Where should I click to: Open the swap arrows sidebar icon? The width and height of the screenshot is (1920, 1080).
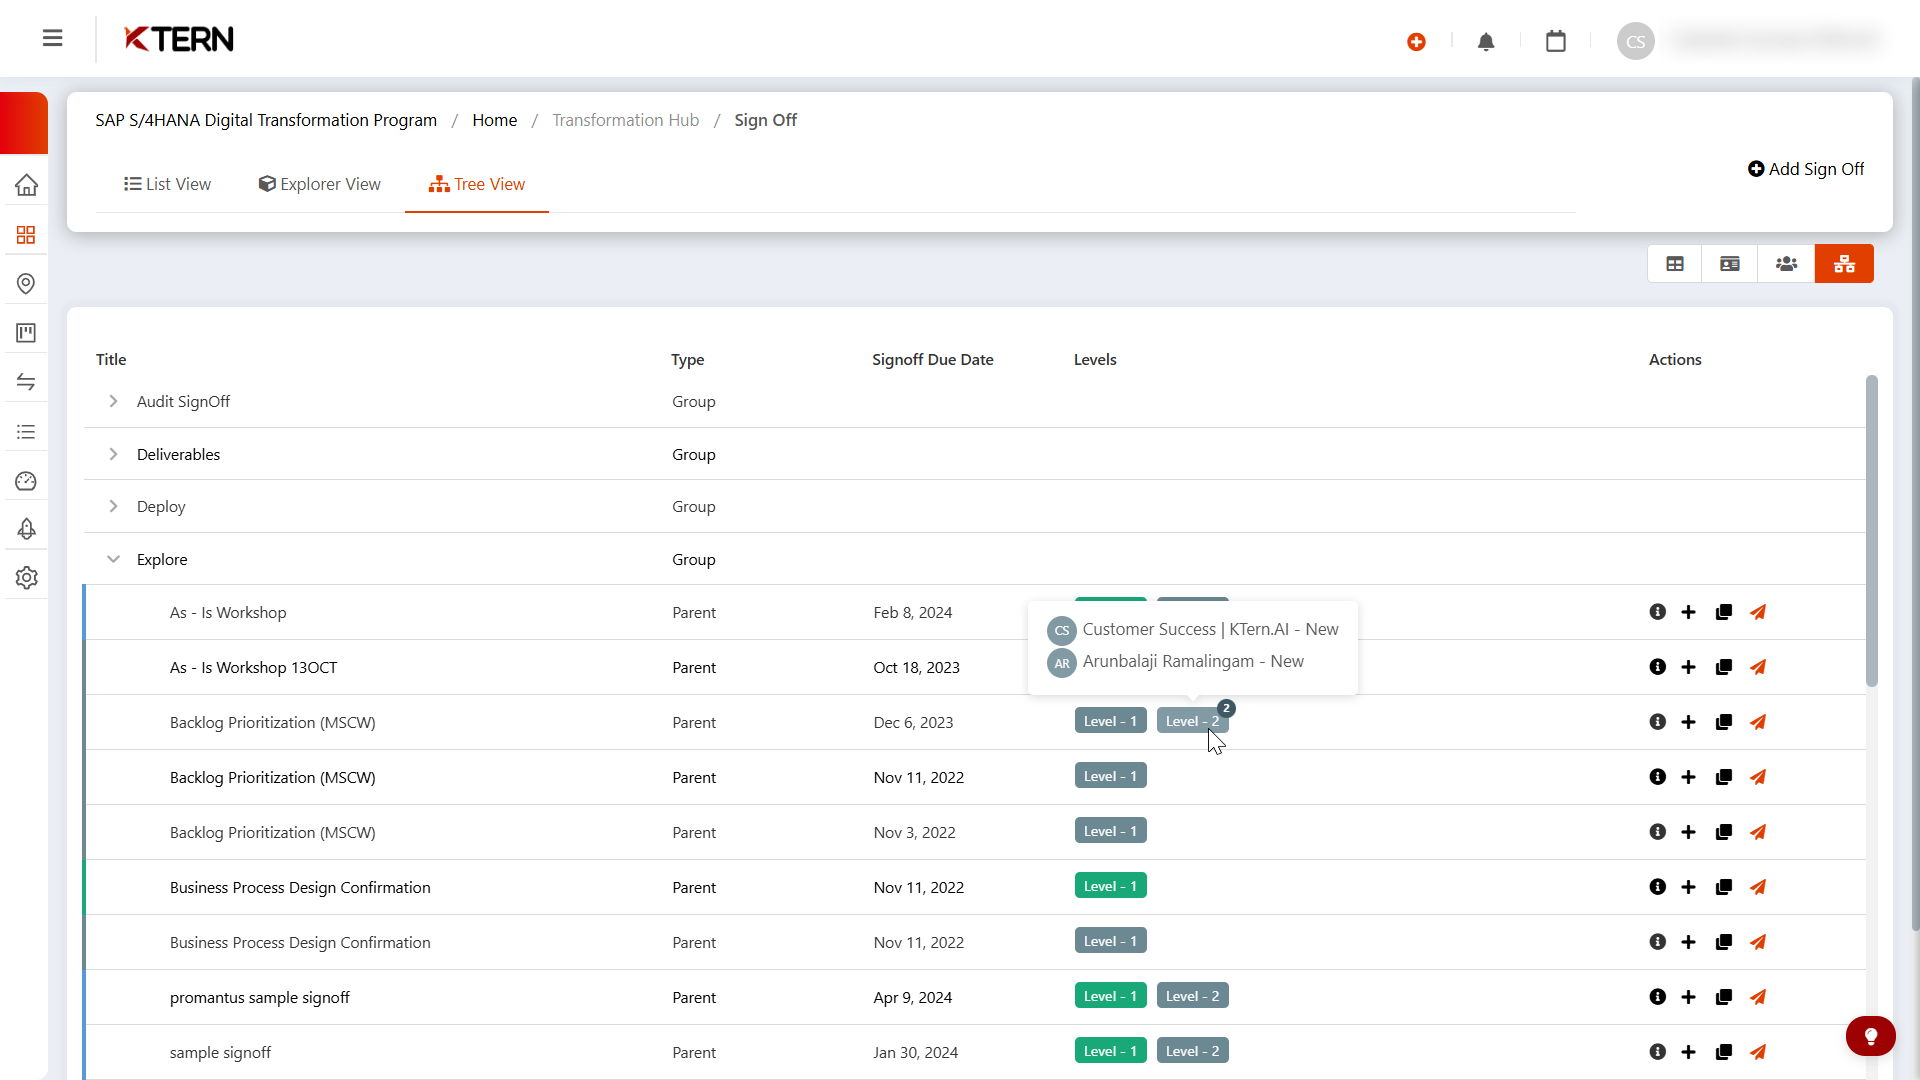(x=27, y=382)
